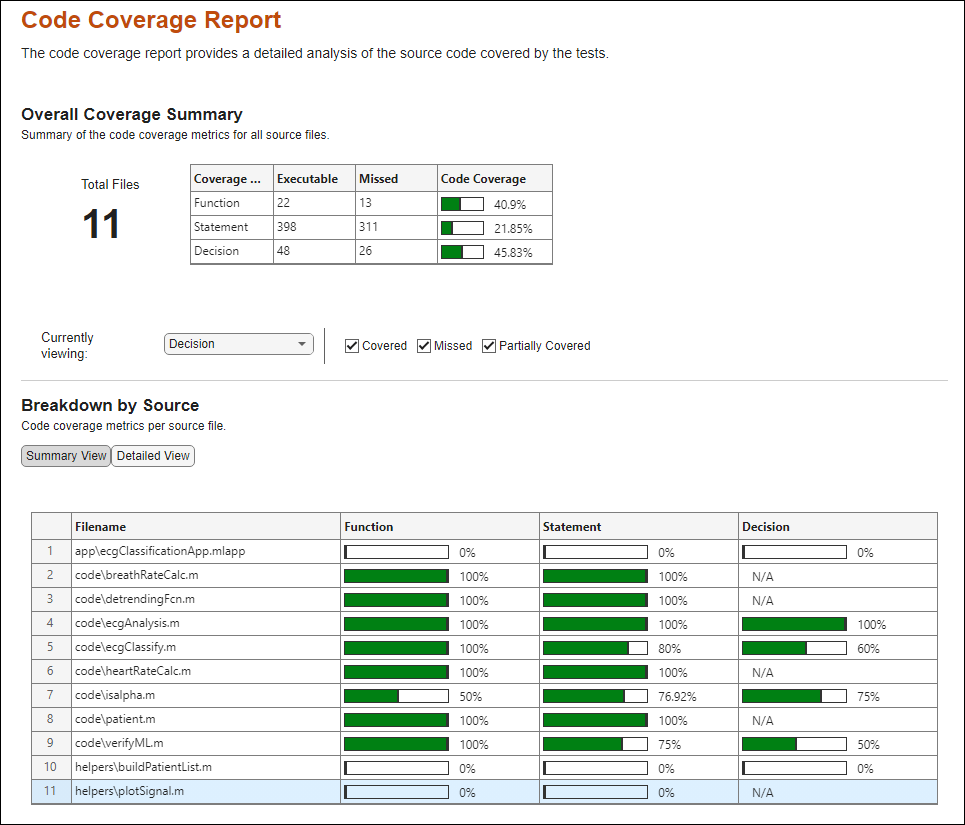Toggle the Partially Covered checkbox

pyautogui.click(x=488, y=345)
